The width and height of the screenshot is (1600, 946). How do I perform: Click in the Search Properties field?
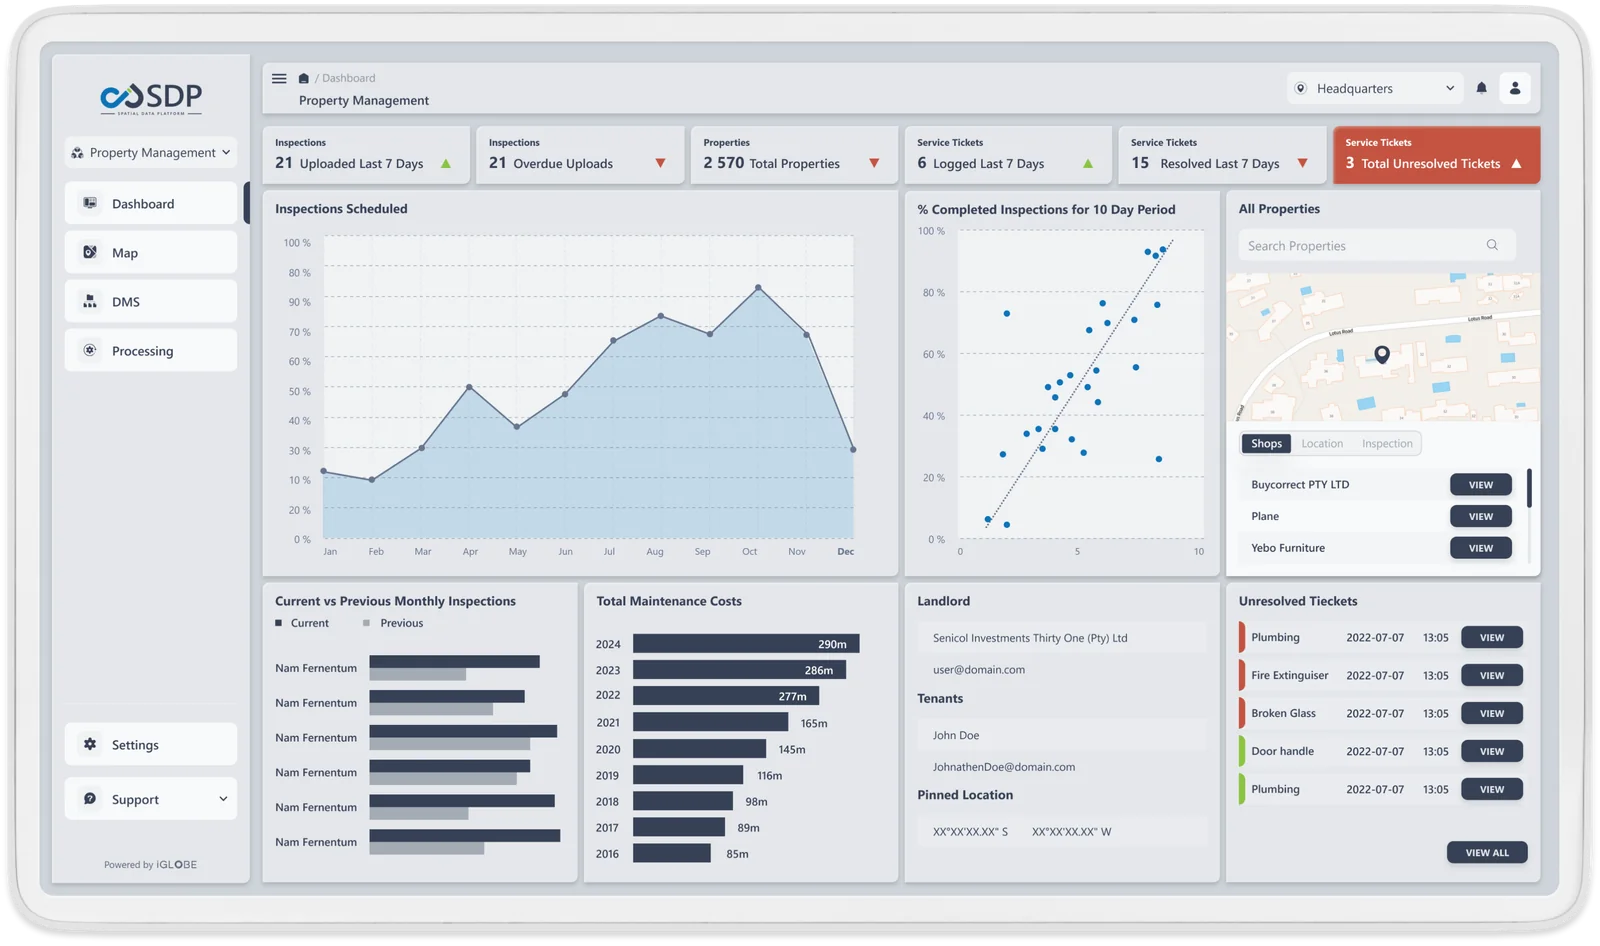[1360, 246]
